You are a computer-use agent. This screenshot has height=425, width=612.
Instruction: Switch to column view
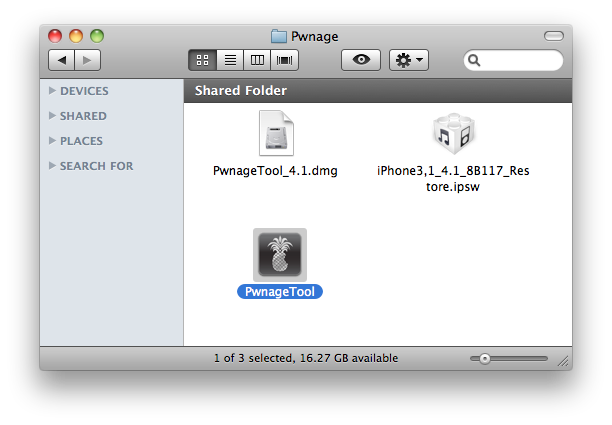[x=257, y=60]
